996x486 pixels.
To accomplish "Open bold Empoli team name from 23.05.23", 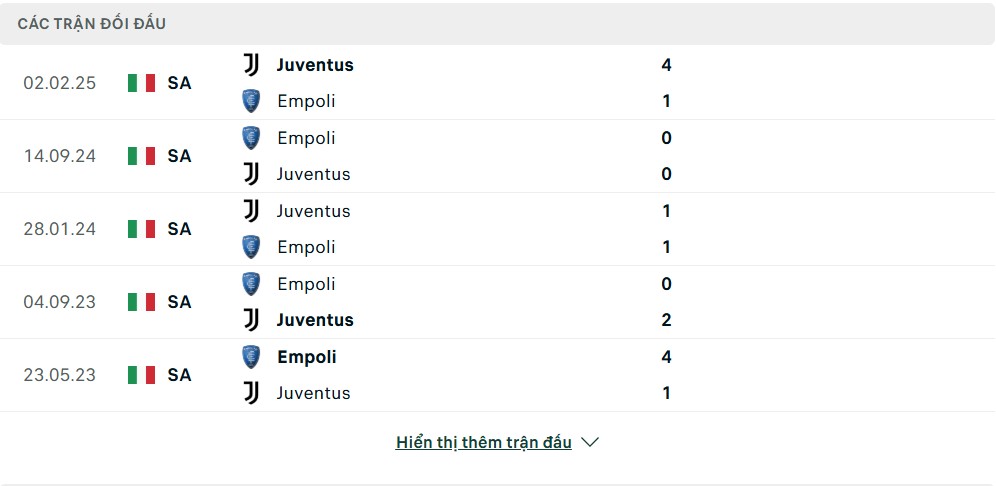I will click(307, 357).
